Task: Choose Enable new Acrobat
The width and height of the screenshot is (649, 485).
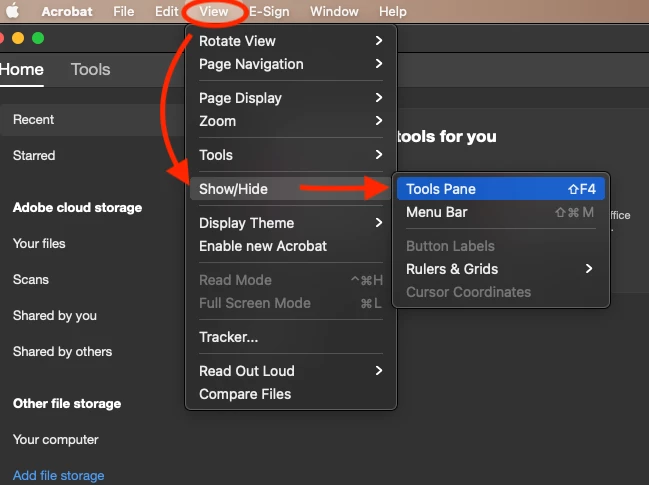Action: 291,246
